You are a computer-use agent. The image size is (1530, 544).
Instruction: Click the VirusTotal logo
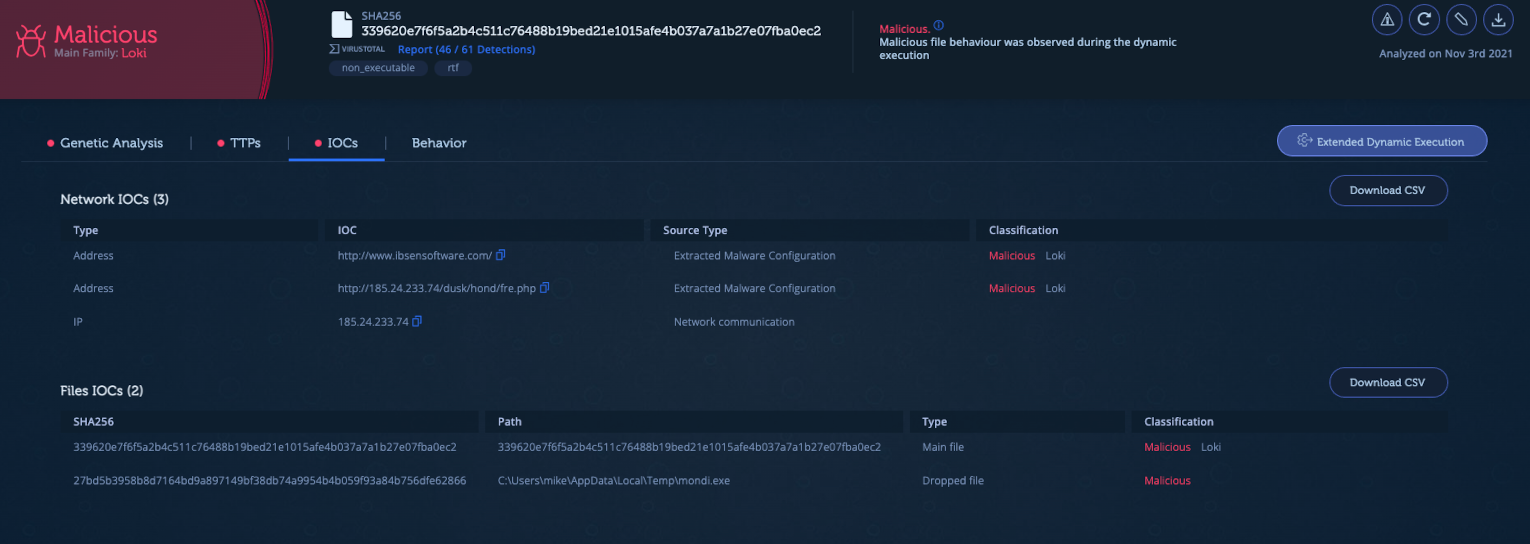pyautogui.click(x=357, y=49)
